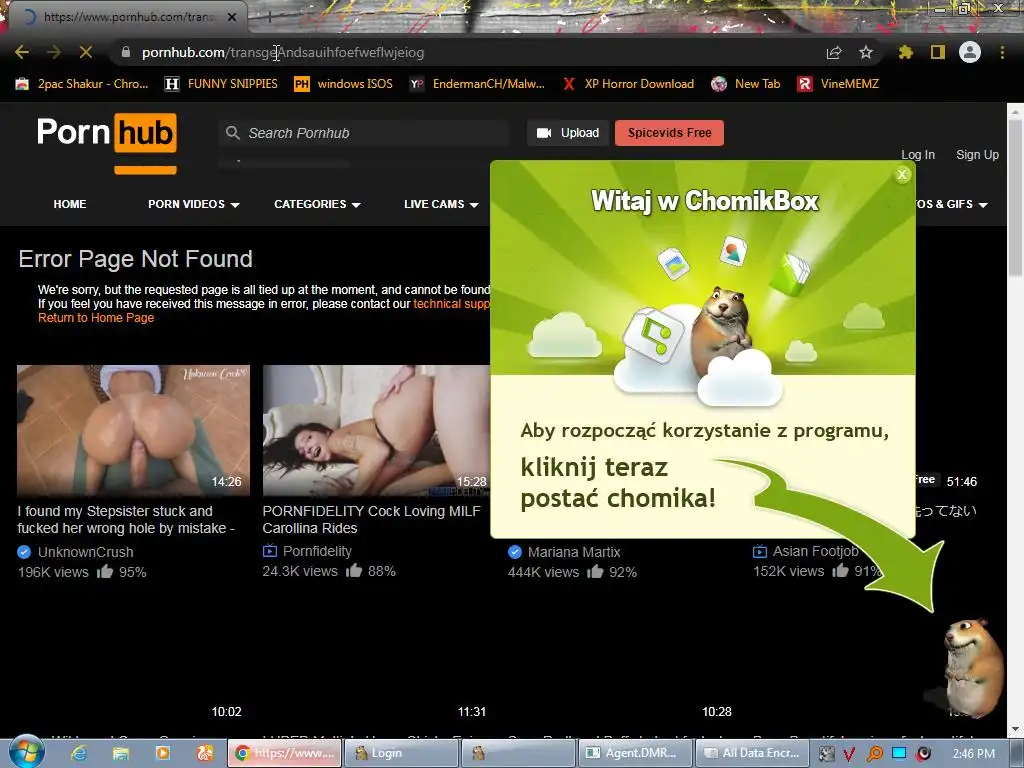Open the EndermanCH/Malw... bookmark

[x=477, y=84]
